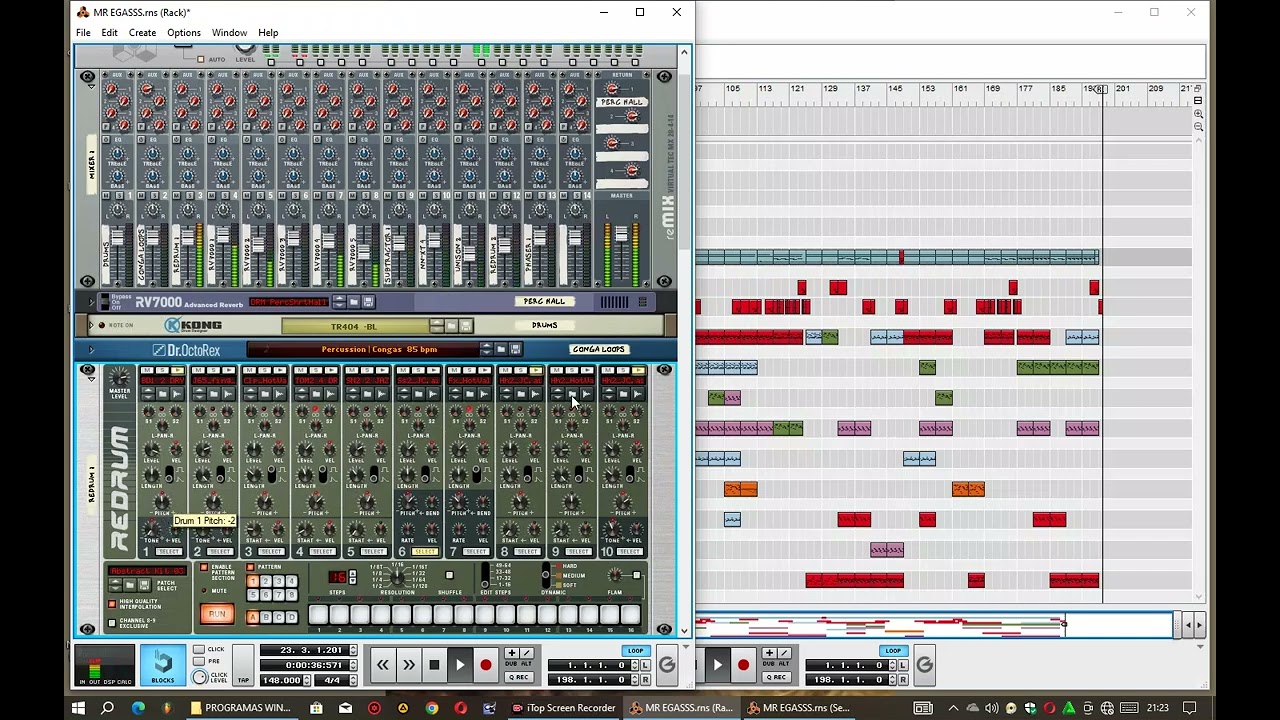Open the Help menu
This screenshot has width=1280, height=720.
click(x=268, y=33)
